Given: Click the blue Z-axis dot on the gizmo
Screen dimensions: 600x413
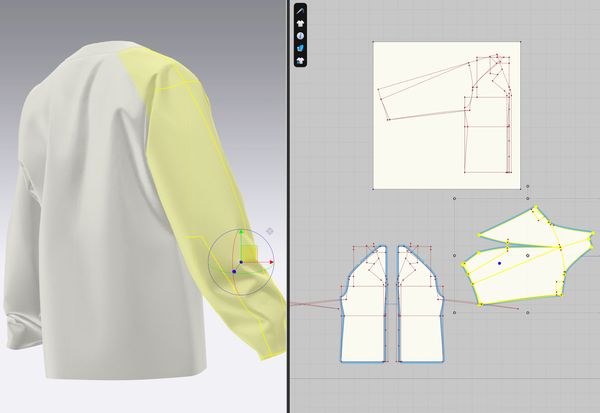Looking at the screenshot, I should click(234, 271).
